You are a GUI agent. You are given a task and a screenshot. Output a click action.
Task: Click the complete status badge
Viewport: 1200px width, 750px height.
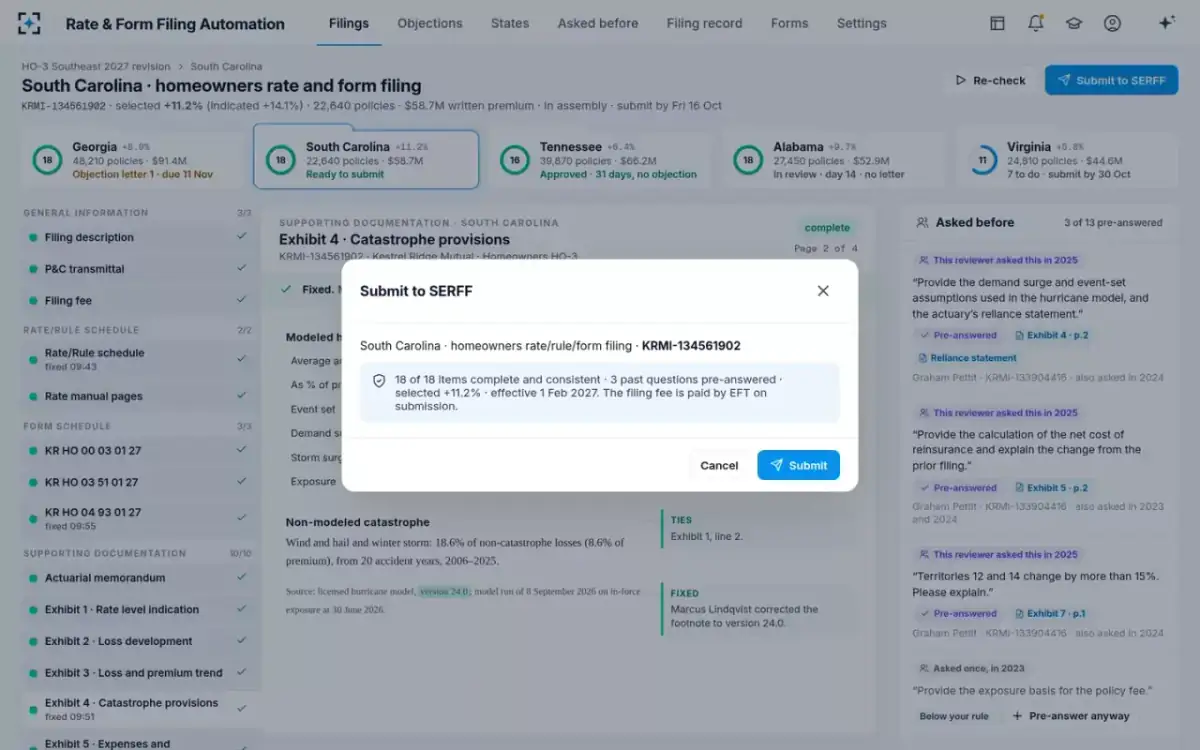[x=827, y=228]
